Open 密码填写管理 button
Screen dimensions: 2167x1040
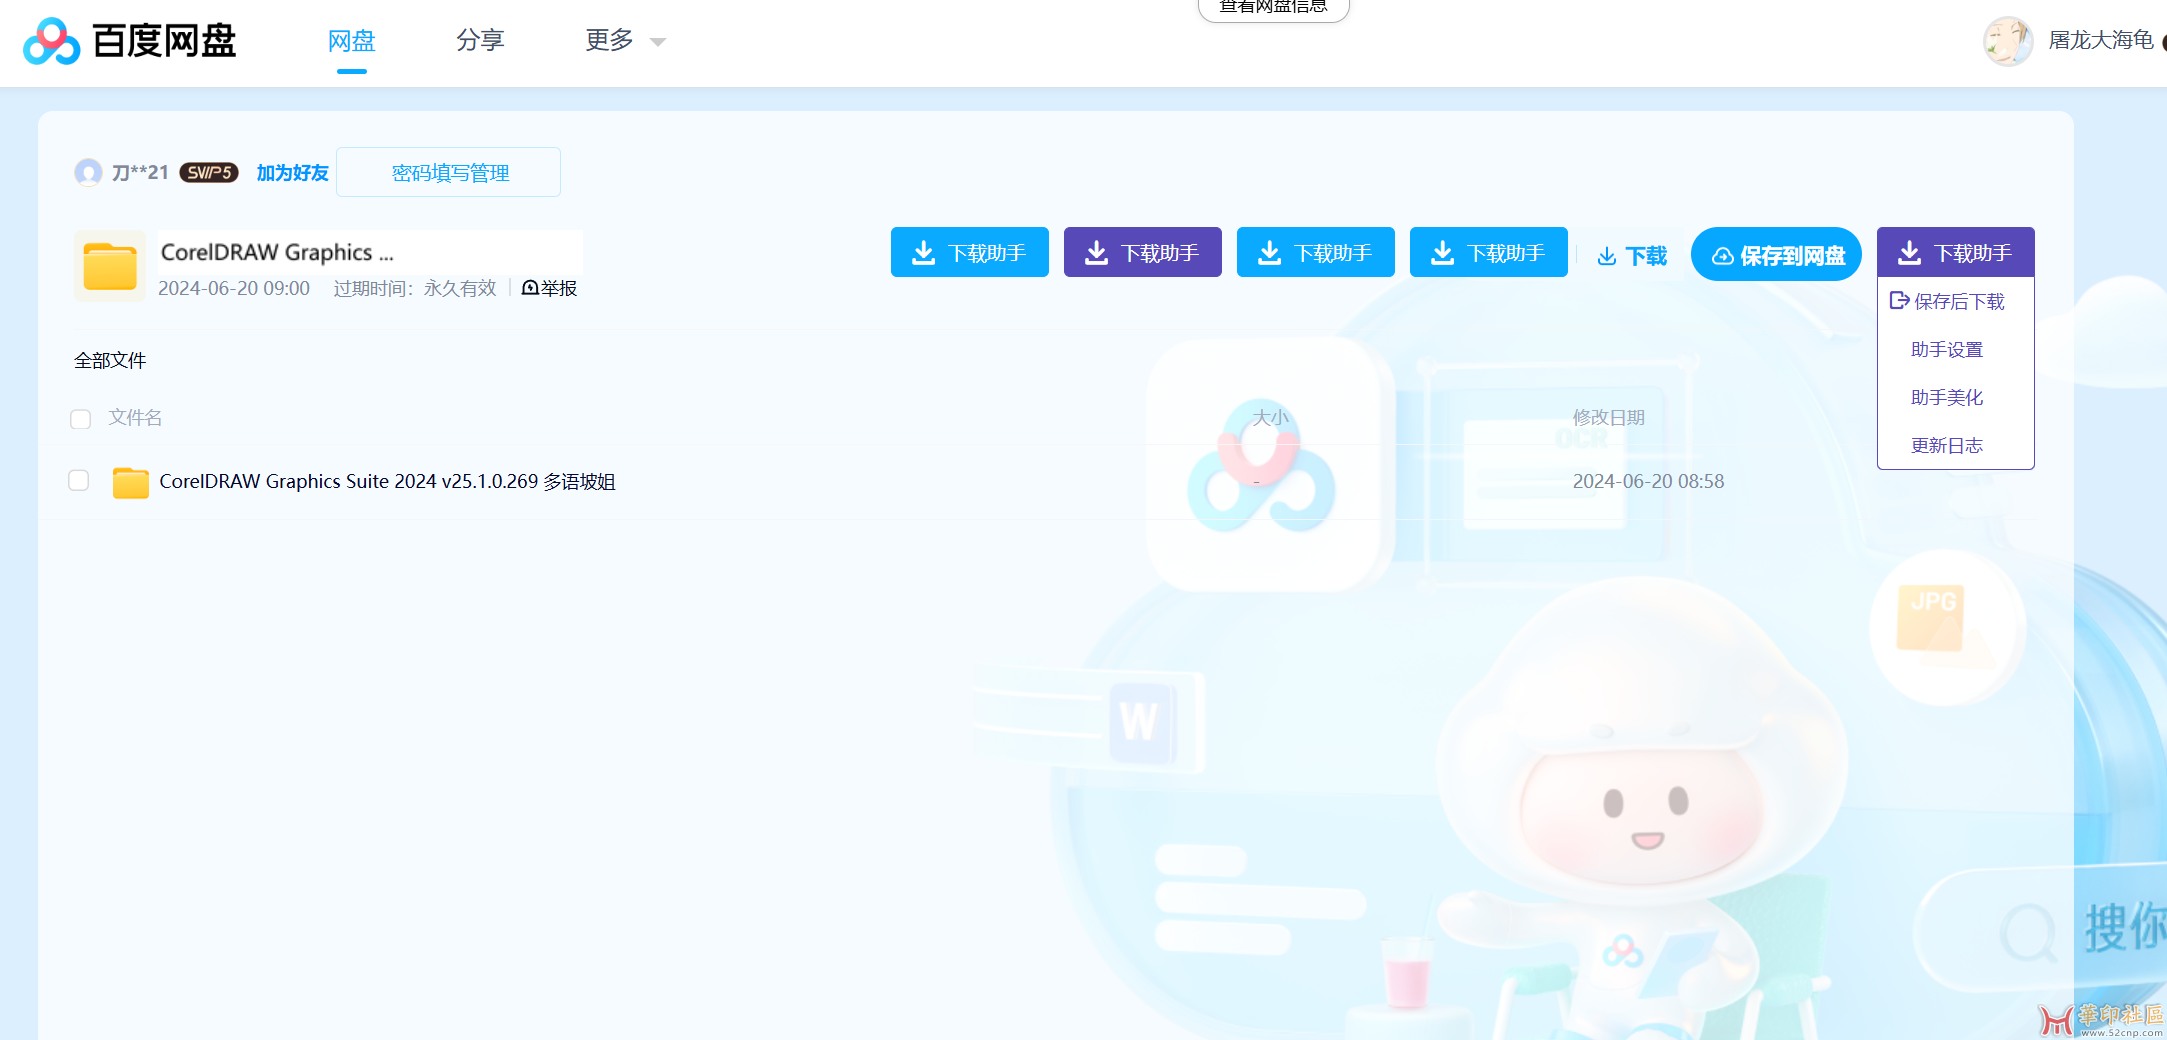[x=449, y=172]
